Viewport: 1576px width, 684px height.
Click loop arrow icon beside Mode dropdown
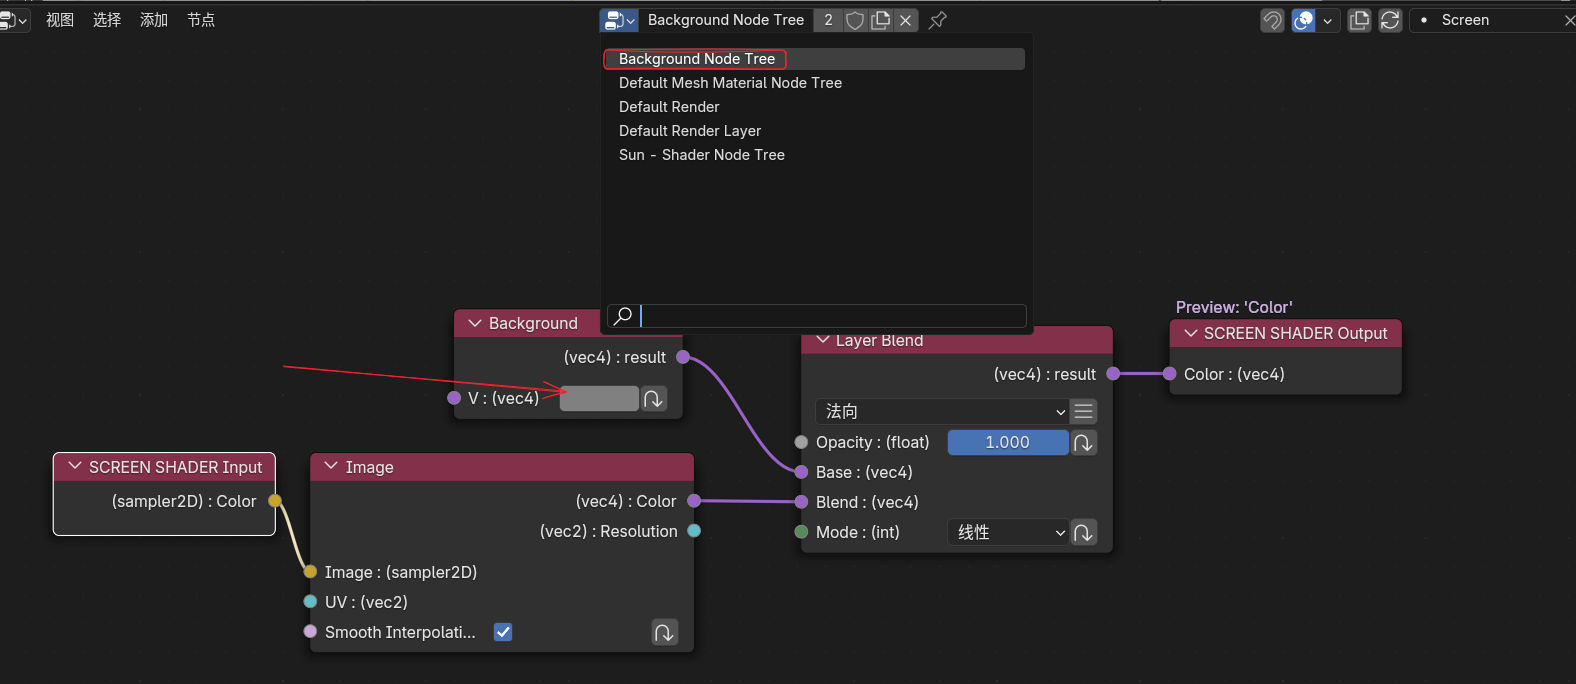pos(1083,533)
